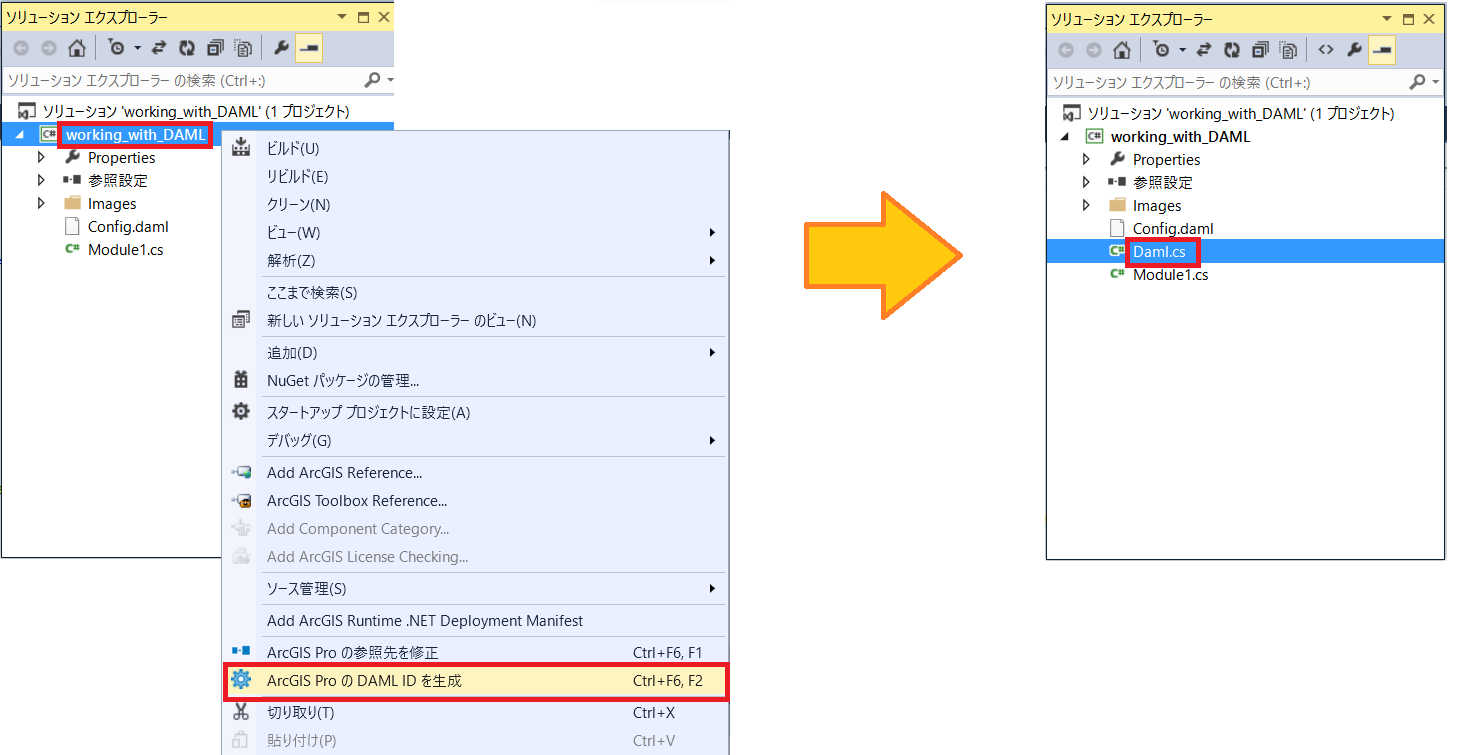Select Config.daml file in right Solution Explorer

pos(1173,228)
